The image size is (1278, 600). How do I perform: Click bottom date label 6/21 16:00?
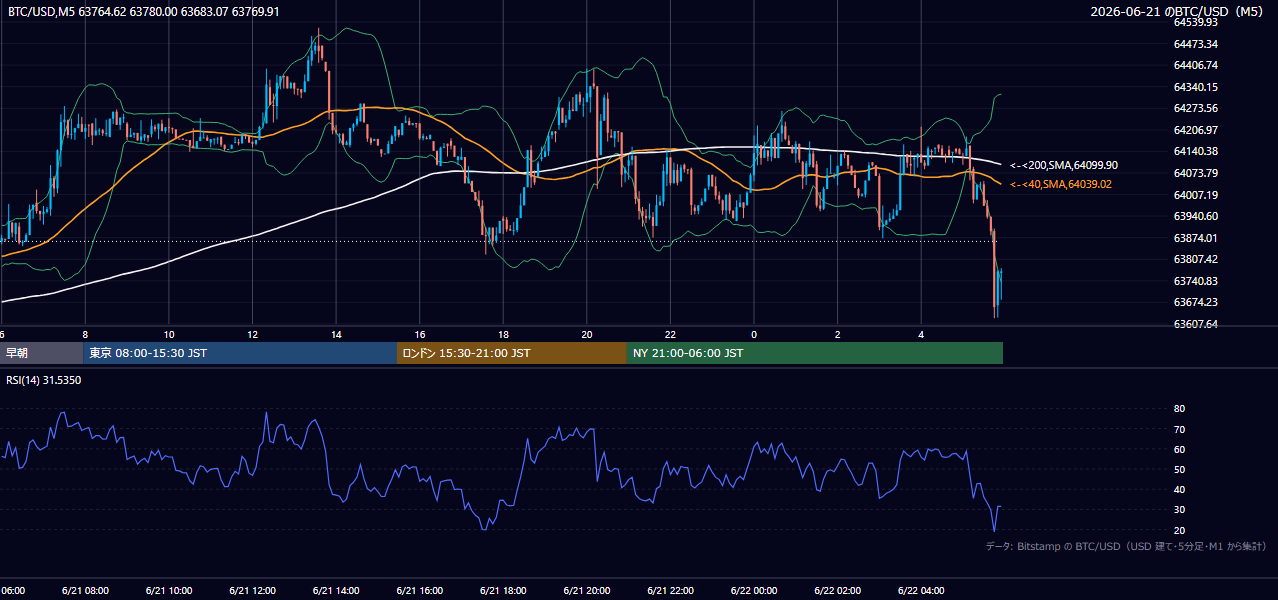[x=422, y=591]
